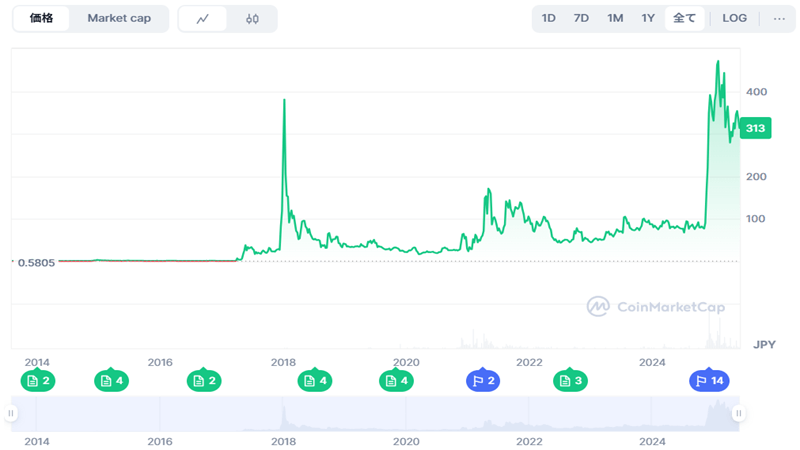Viewport: 800px width, 450px height.
Task: Open the blue flag marker showing 14 events
Action: click(709, 380)
